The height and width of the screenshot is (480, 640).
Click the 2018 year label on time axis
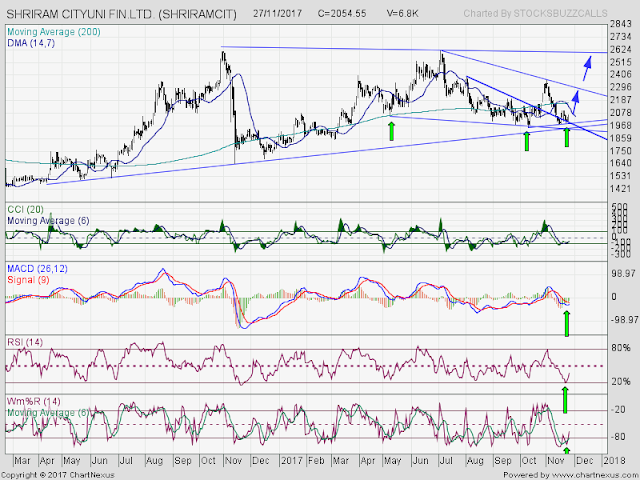[615, 461]
